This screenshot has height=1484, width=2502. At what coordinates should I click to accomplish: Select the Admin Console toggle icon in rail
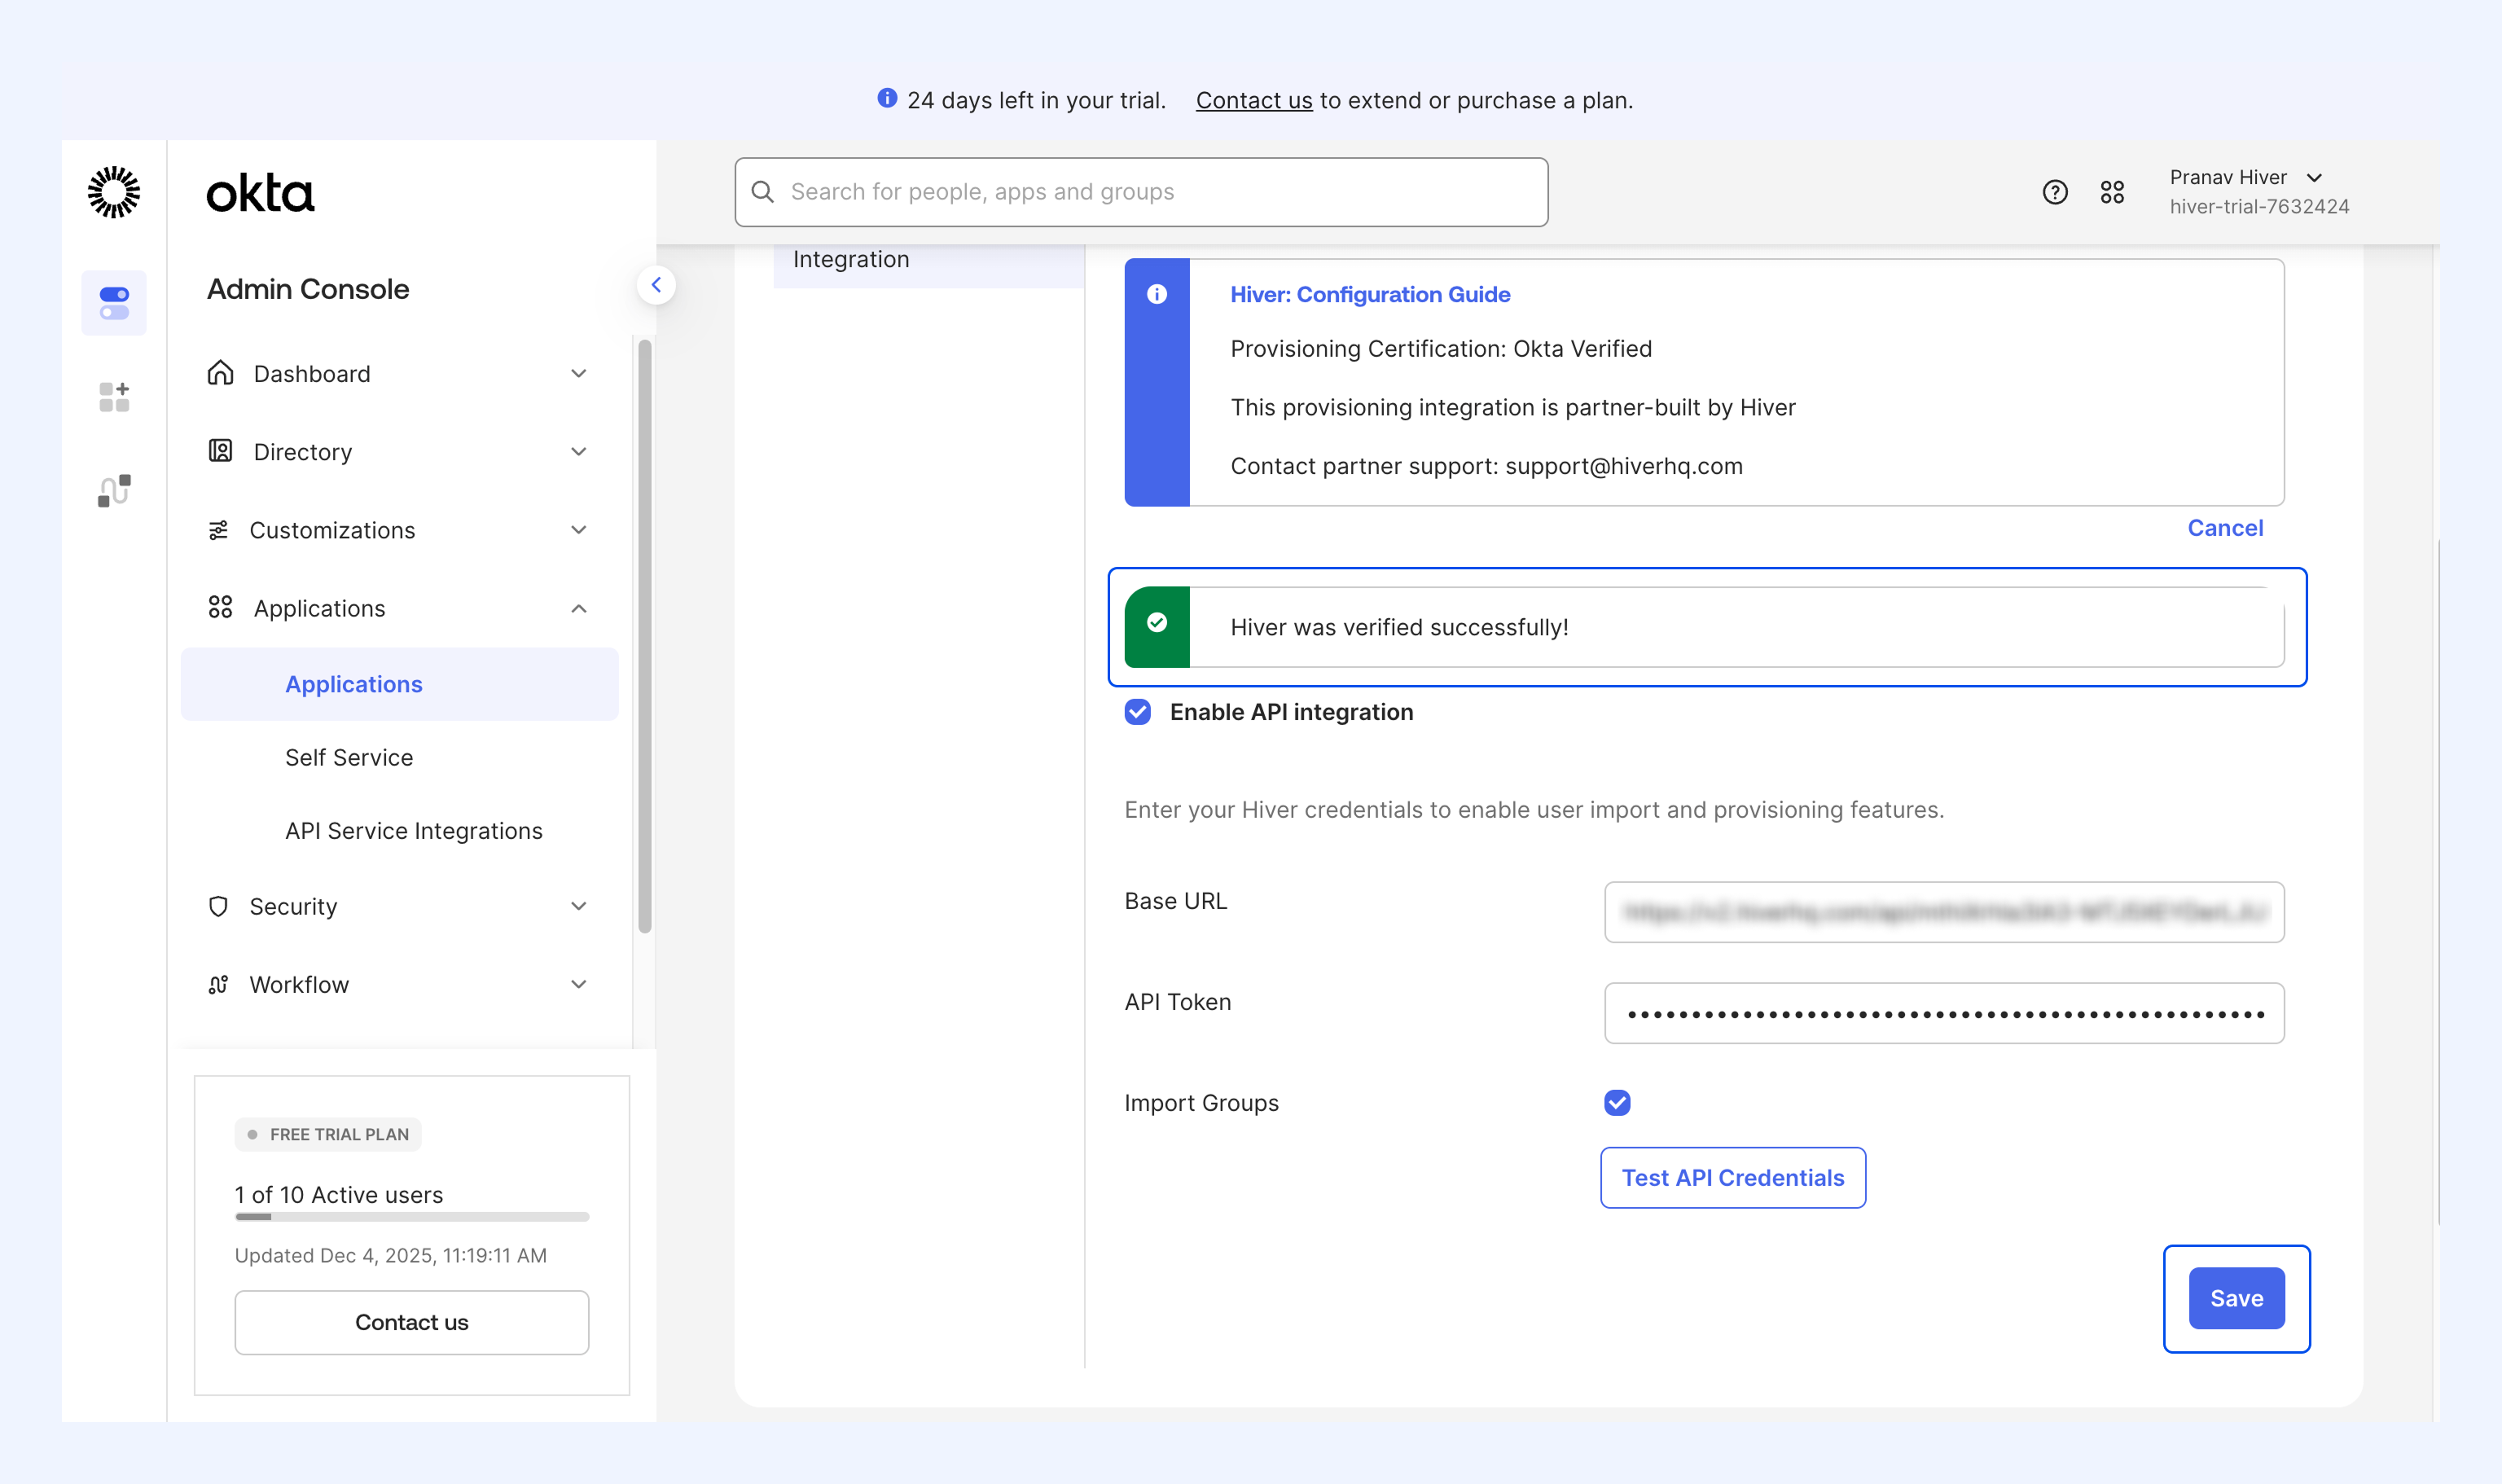click(x=114, y=303)
